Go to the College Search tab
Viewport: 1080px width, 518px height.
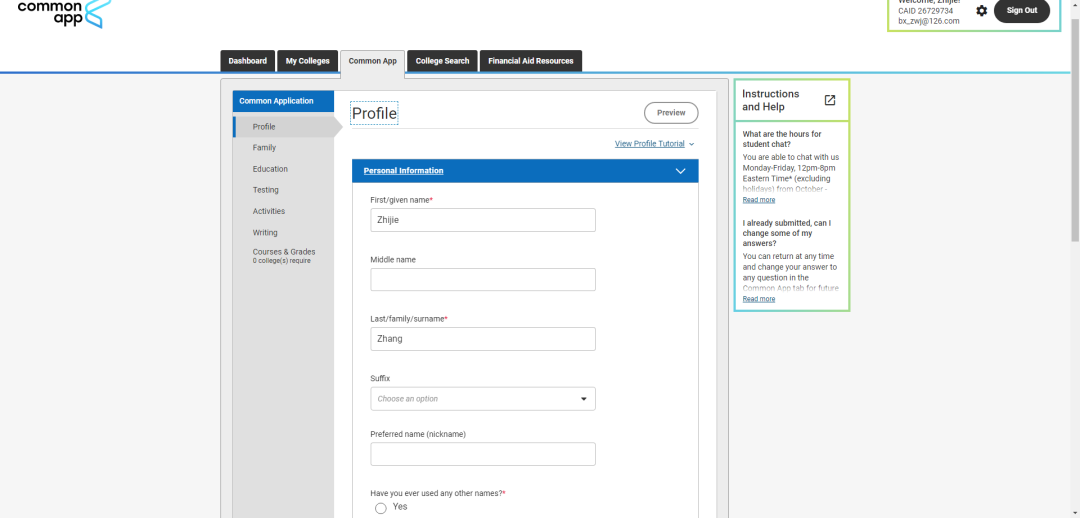click(442, 61)
